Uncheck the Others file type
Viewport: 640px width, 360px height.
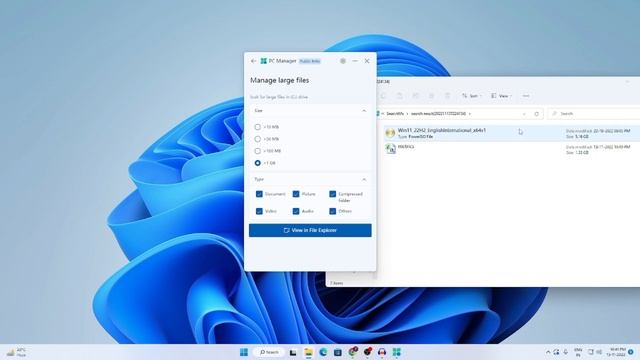pos(333,211)
